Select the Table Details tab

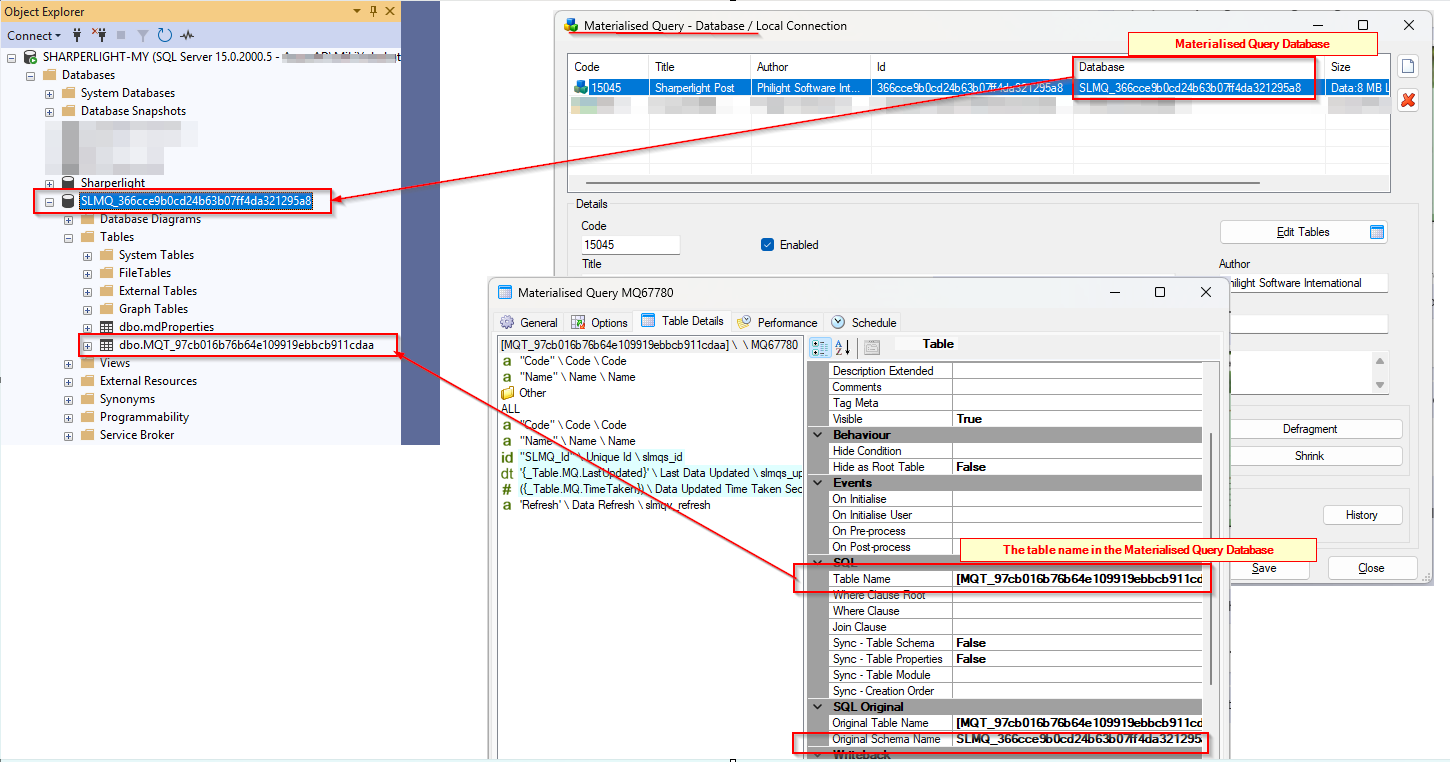tap(682, 321)
